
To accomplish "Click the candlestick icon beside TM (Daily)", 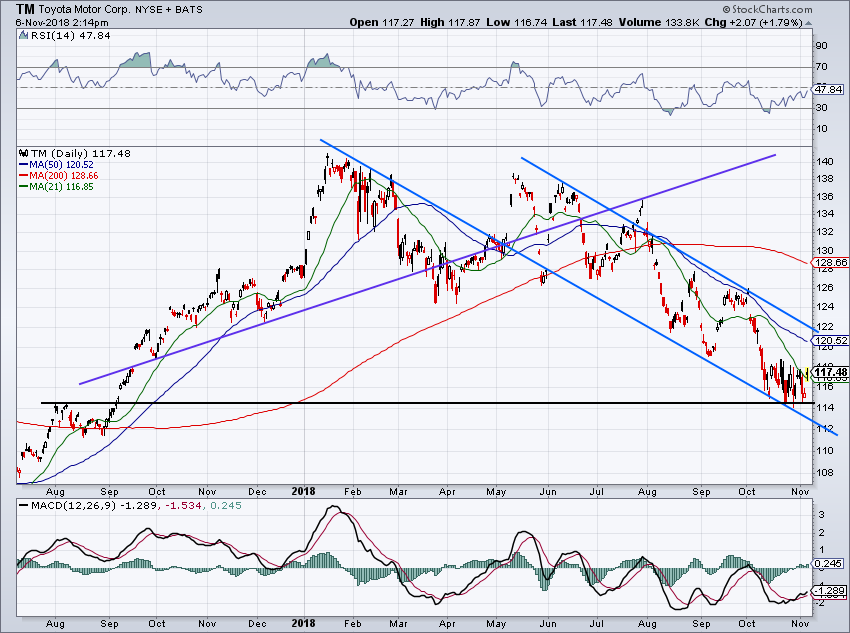I will tap(23, 153).
